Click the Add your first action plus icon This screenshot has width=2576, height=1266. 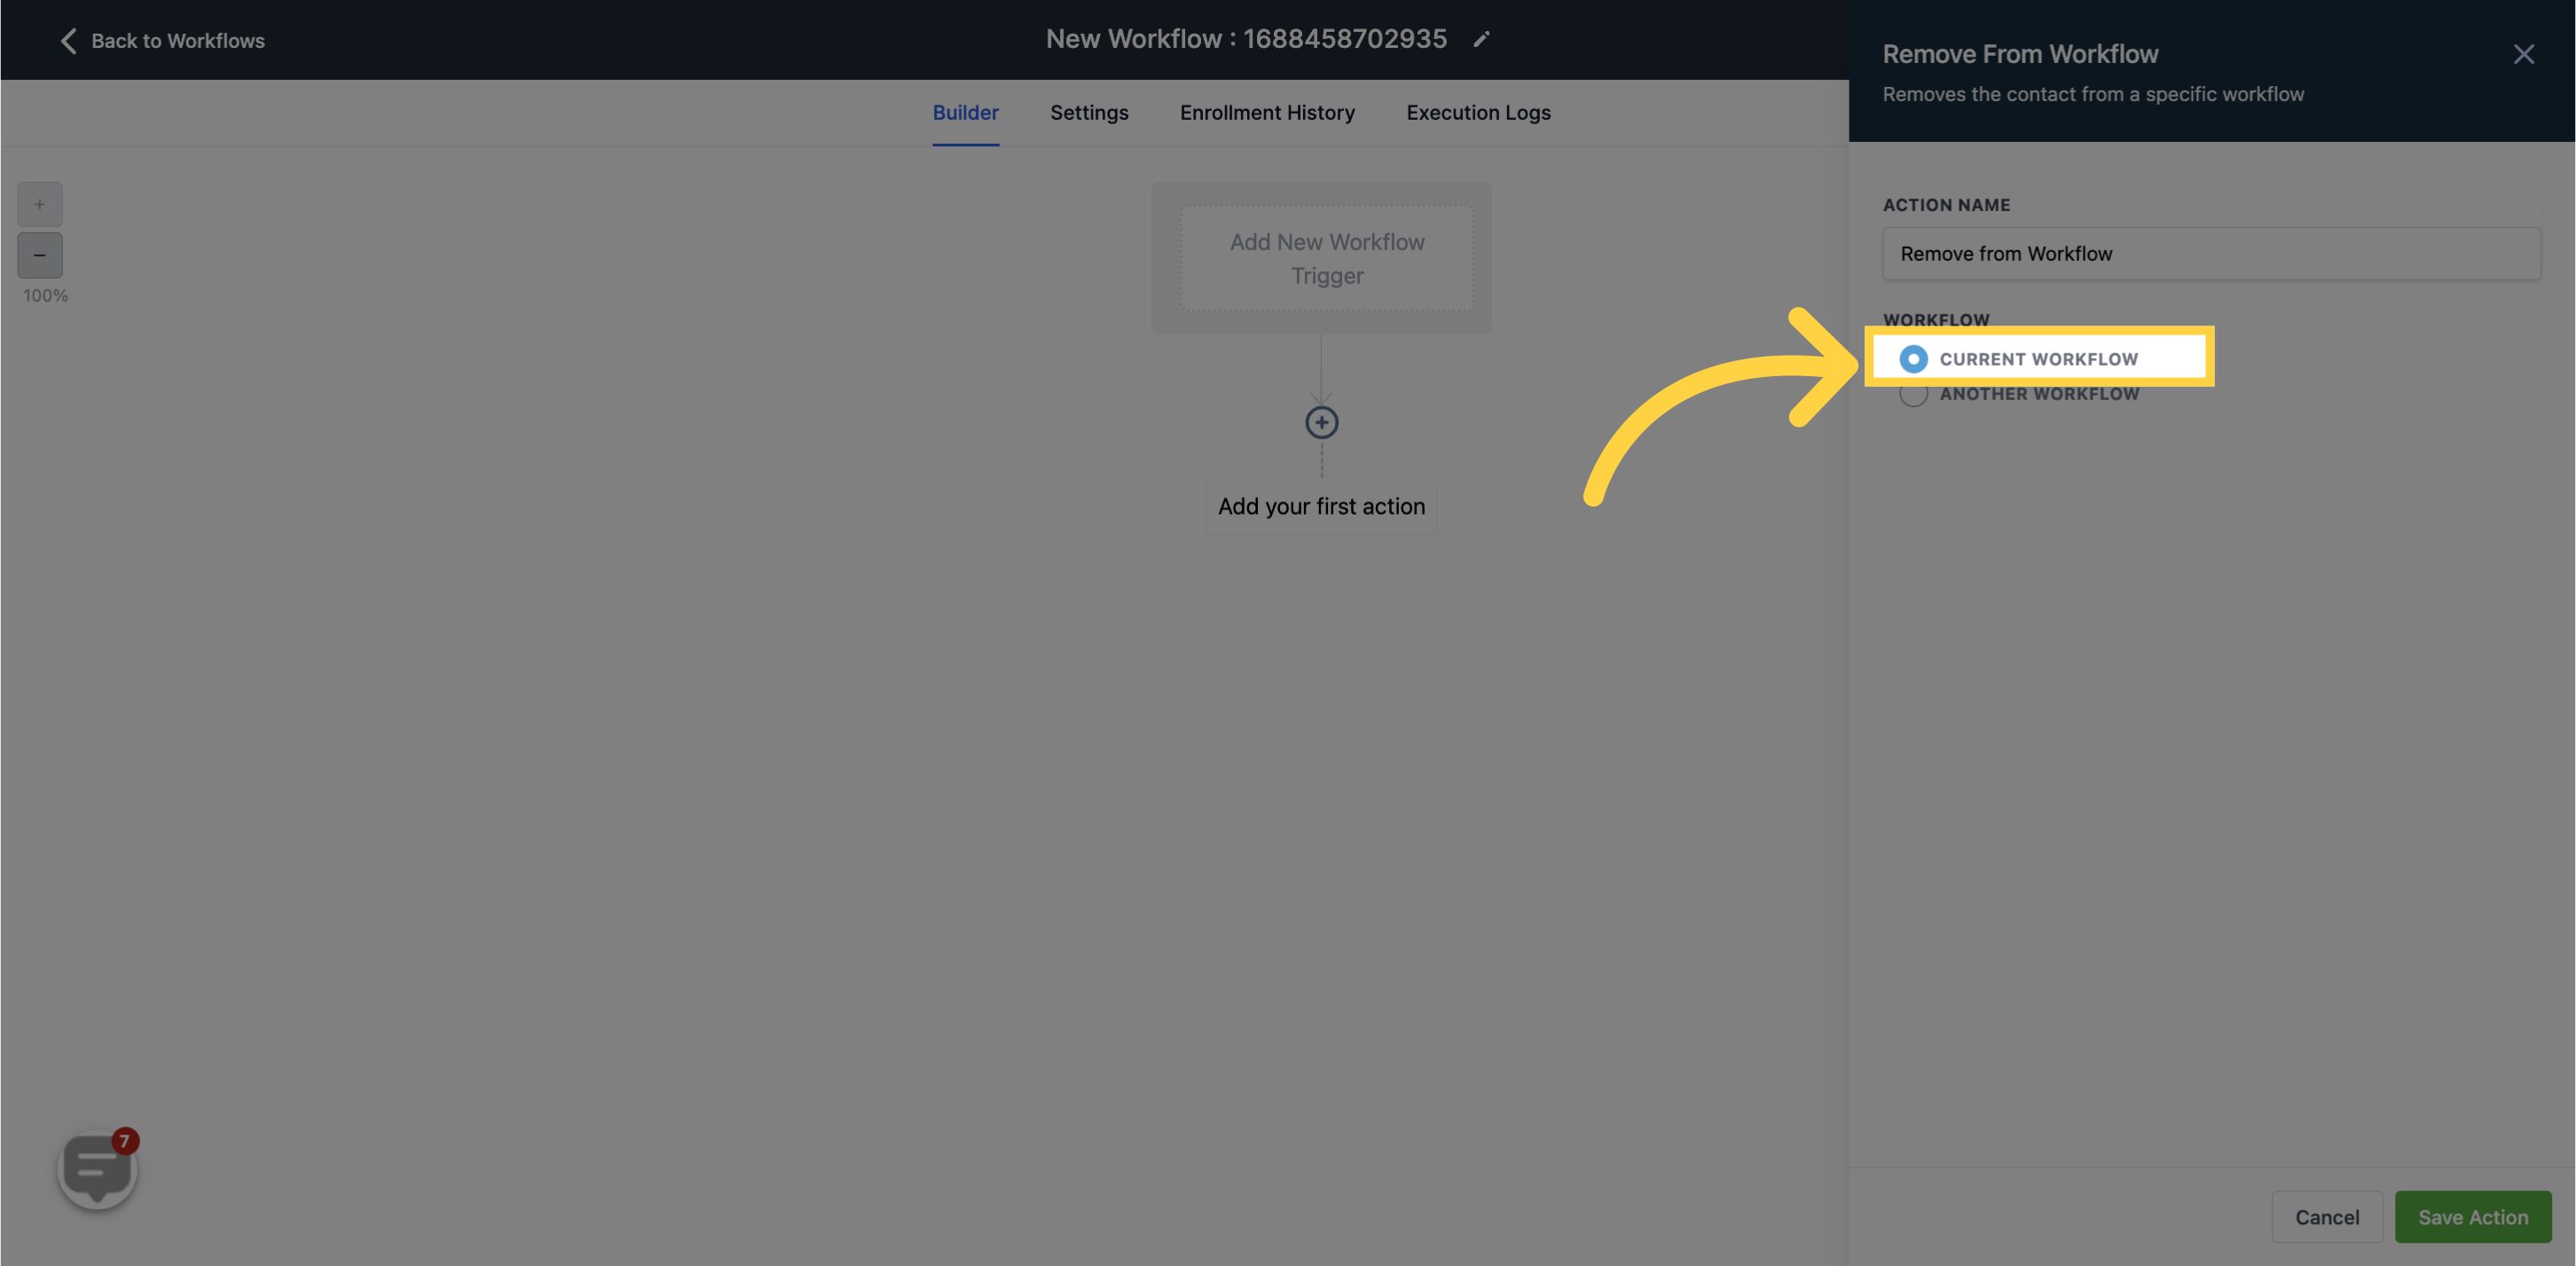click(x=1323, y=422)
